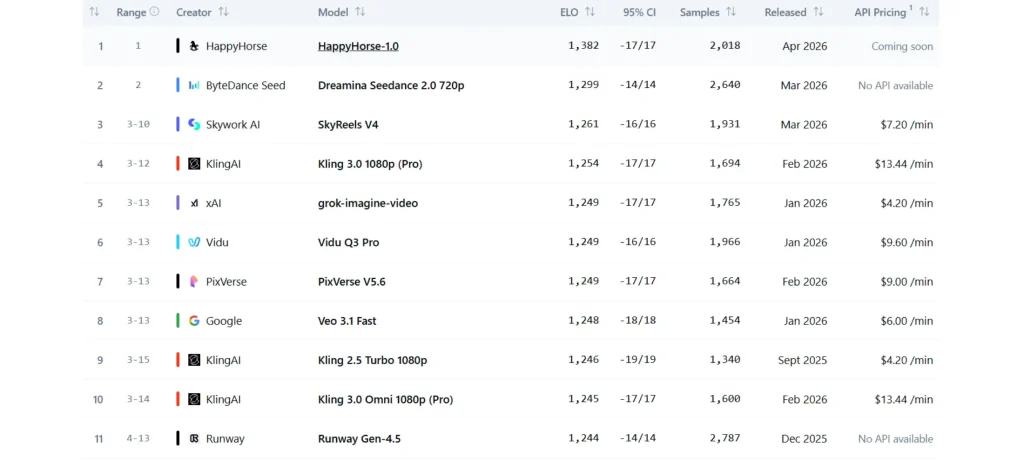Screen dimensions: 1024x461
Task: Click the PixVerse logo icon
Action: pyautogui.click(x=194, y=282)
